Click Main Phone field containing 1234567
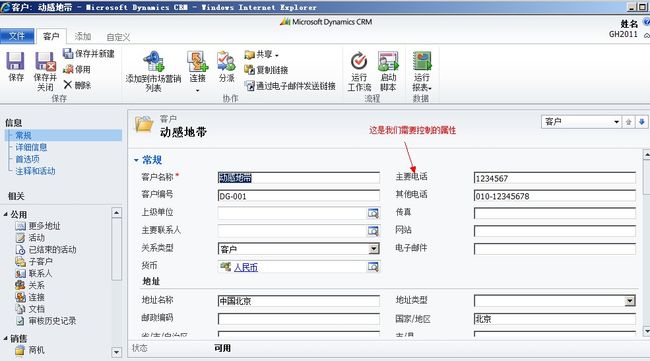Viewport: 650px width, 361px height. pos(555,178)
